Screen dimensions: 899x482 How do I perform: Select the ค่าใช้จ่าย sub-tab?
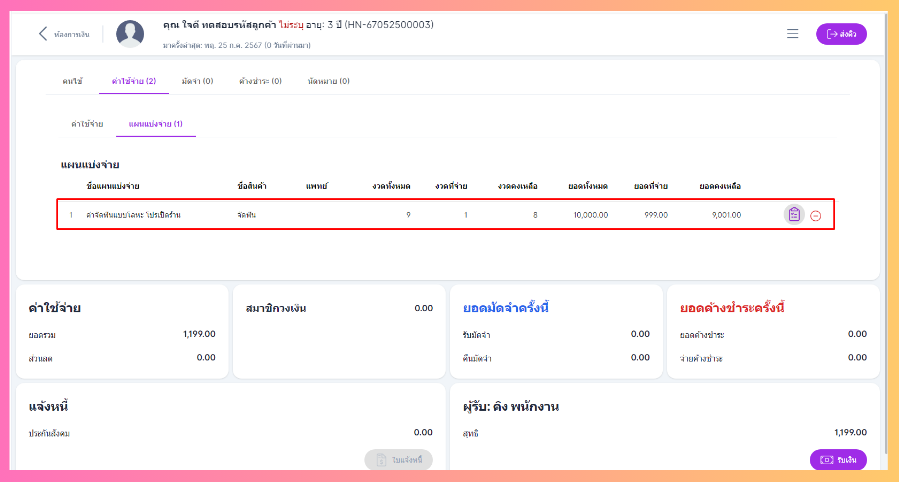tap(87, 124)
